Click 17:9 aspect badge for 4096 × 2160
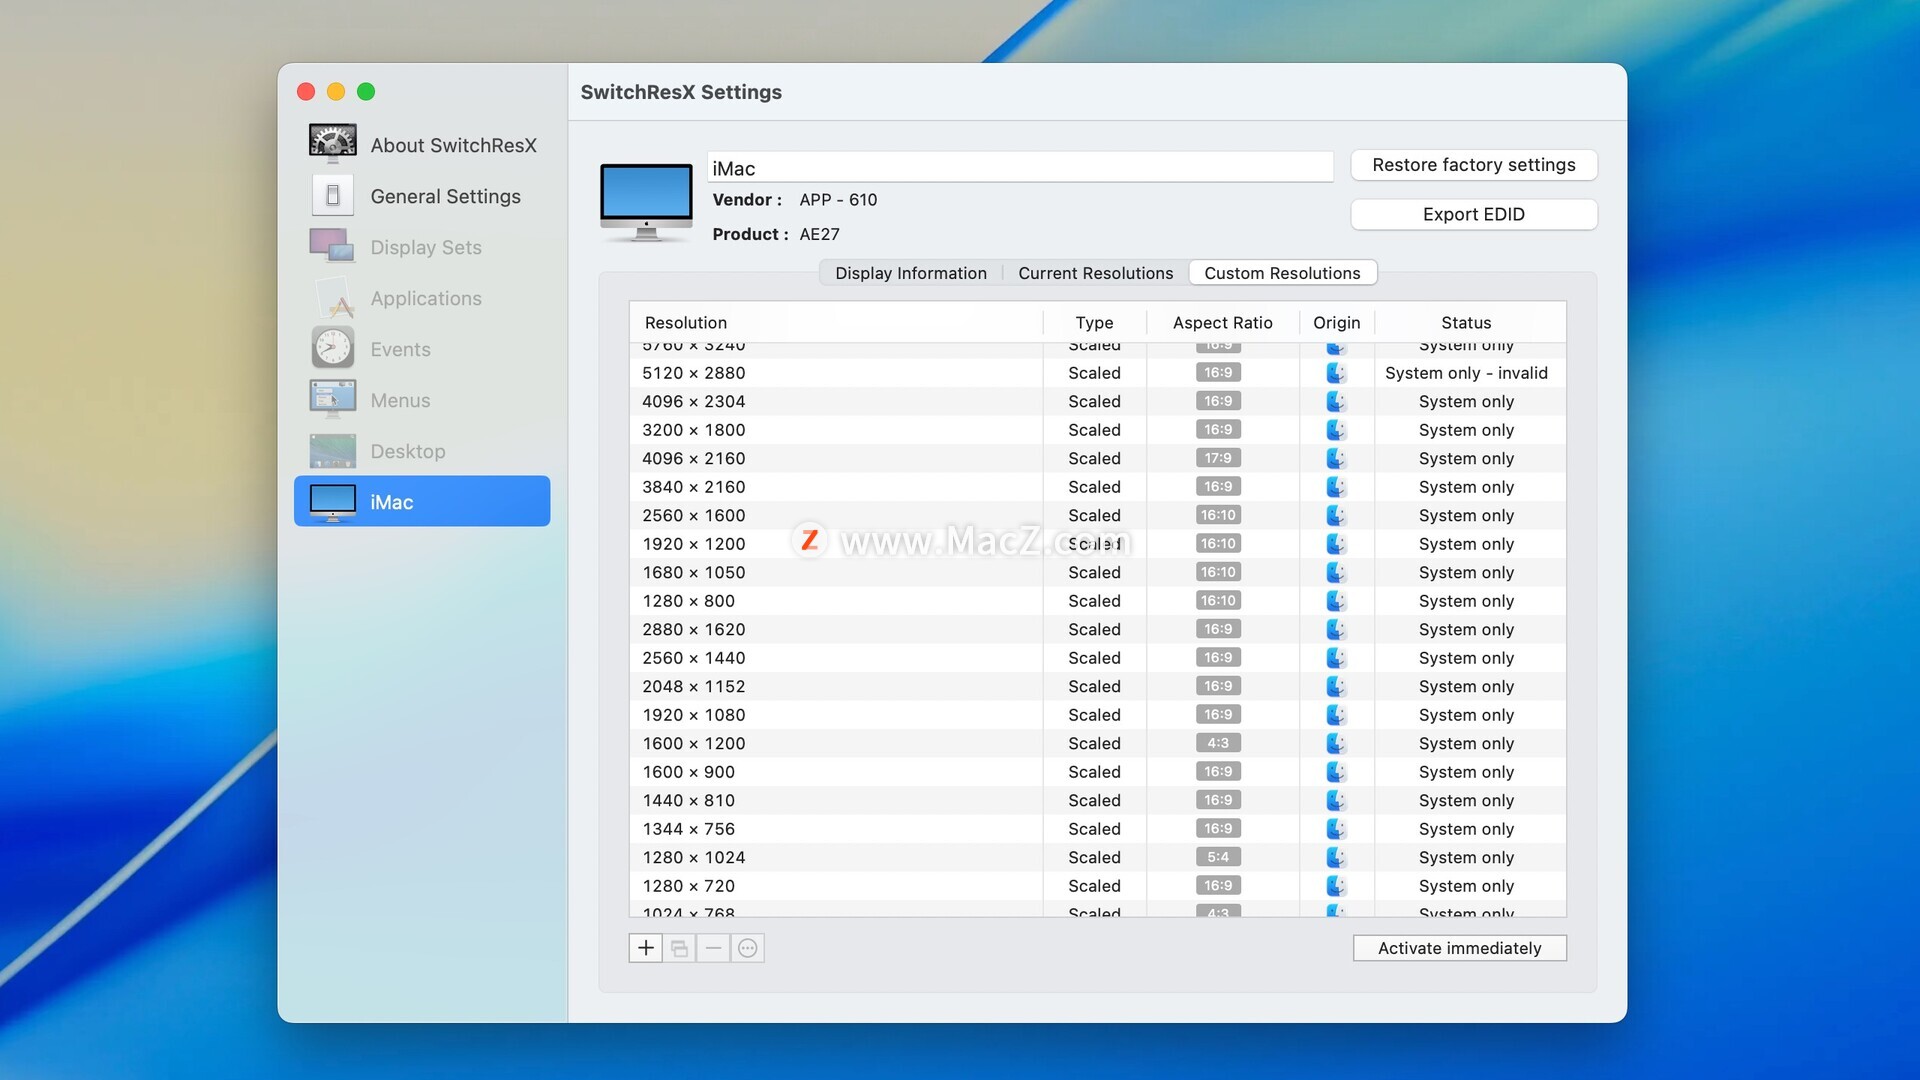The height and width of the screenshot is (1080, 1920). (x=1218, y=458)
